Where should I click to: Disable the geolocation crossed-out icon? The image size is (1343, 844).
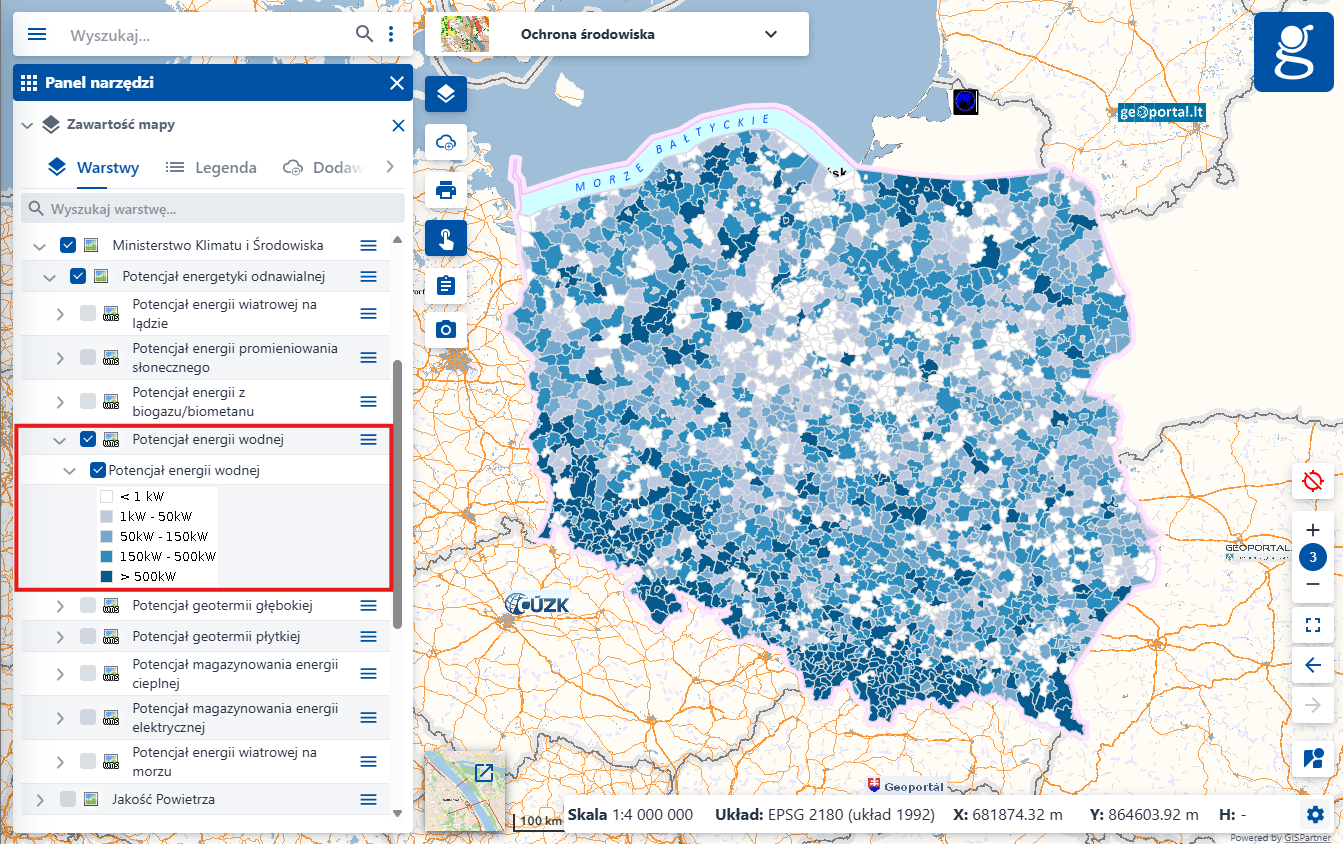[x=1312, y=480]
